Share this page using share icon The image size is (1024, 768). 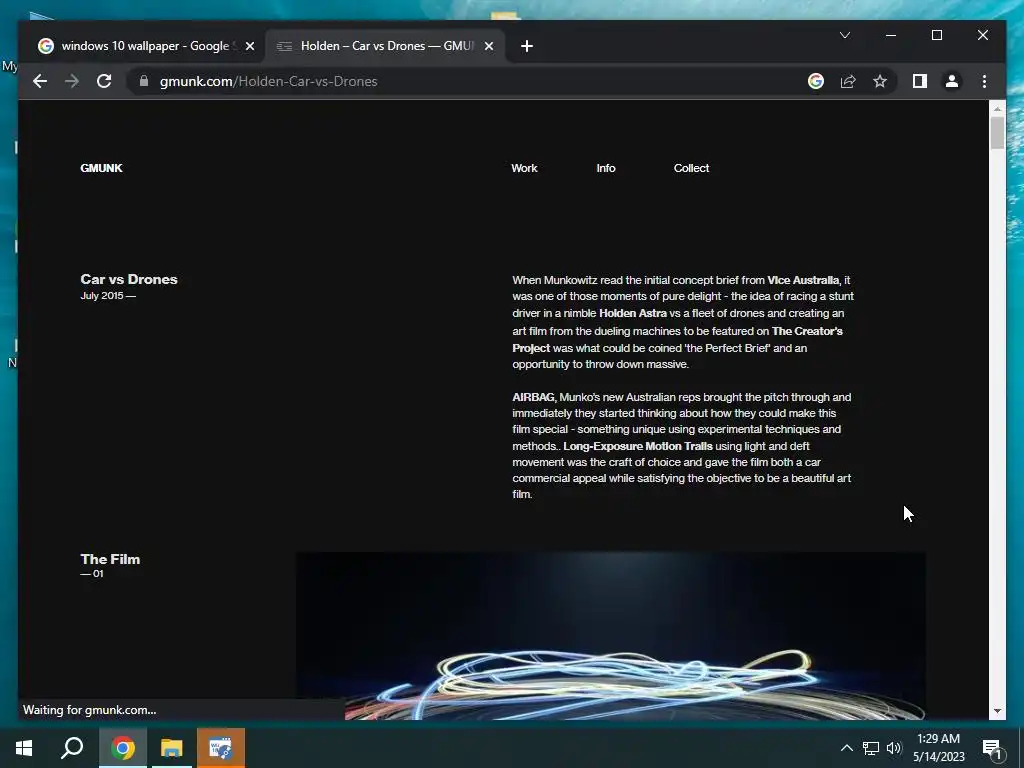(x=848, y=81)
